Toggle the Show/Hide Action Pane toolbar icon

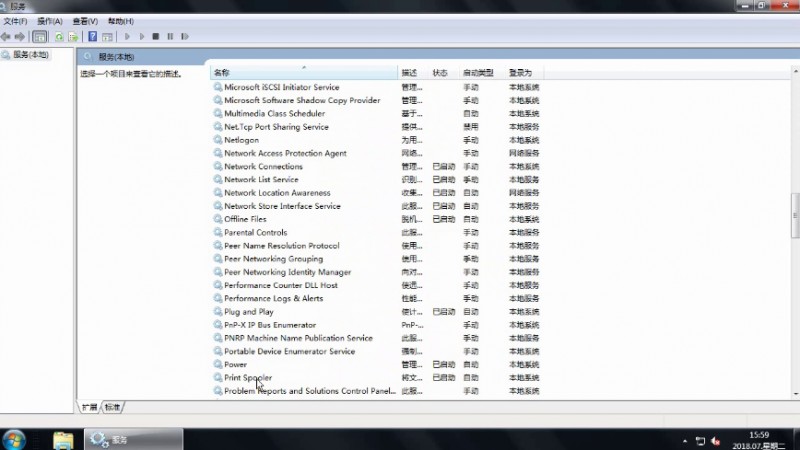click(107, 37)
